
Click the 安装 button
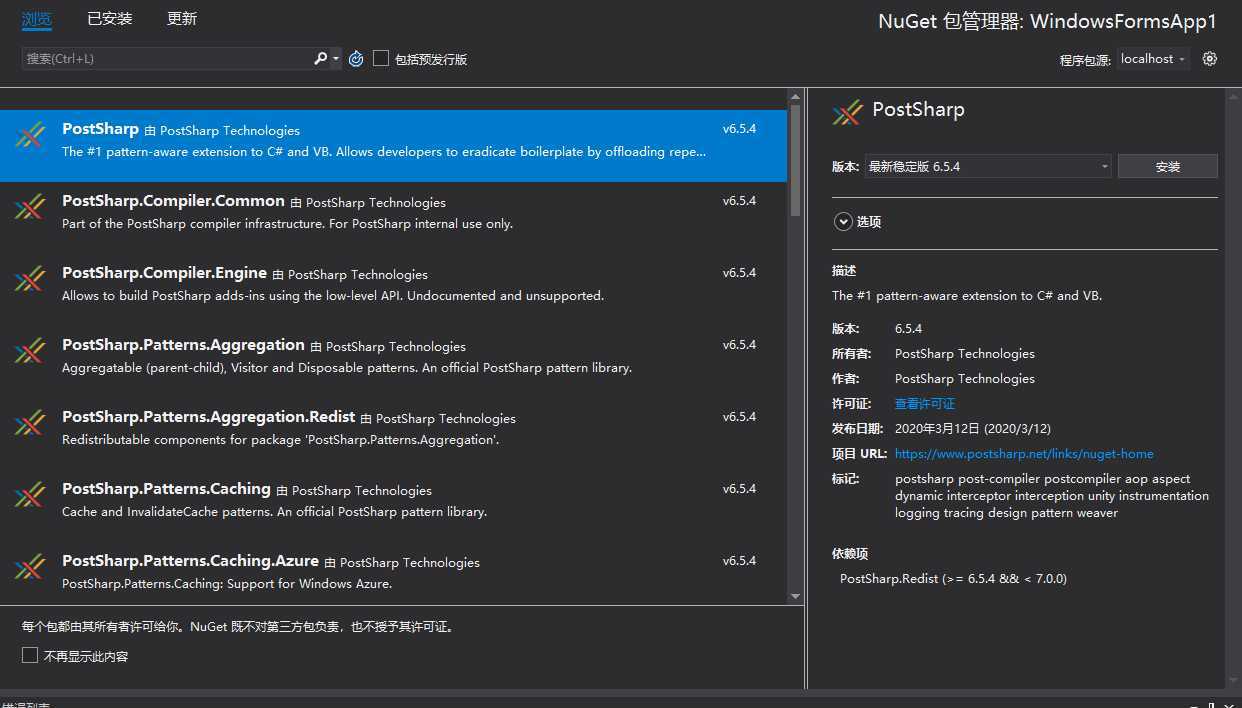coord(1168,166)
